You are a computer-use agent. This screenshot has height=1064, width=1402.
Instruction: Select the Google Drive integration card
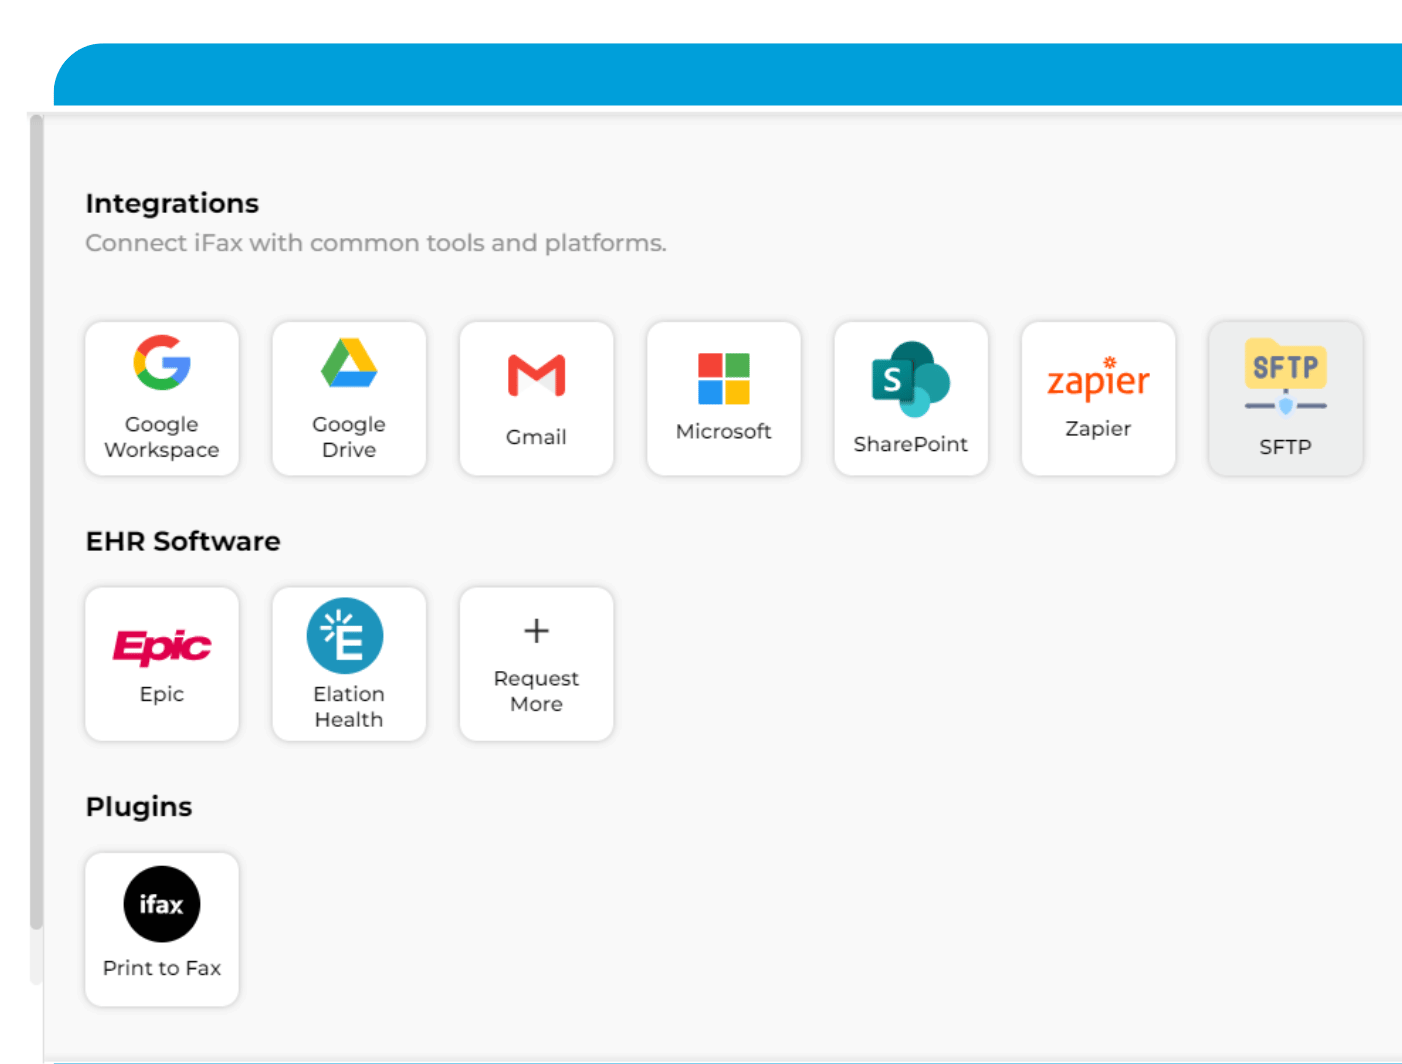pyautogui.click(x=349, y=398)
